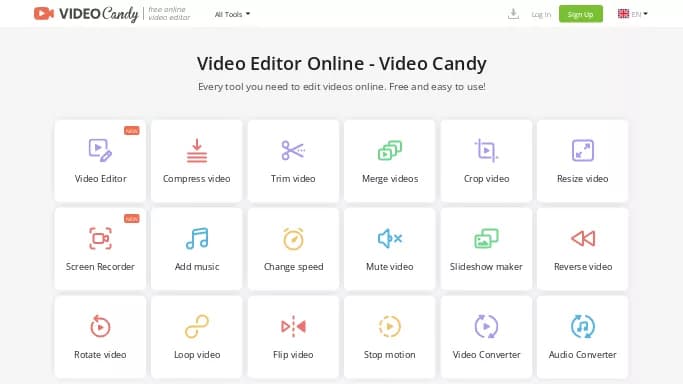
Task: Click the "Reverse video" label text
Action: tap(583, 266)
